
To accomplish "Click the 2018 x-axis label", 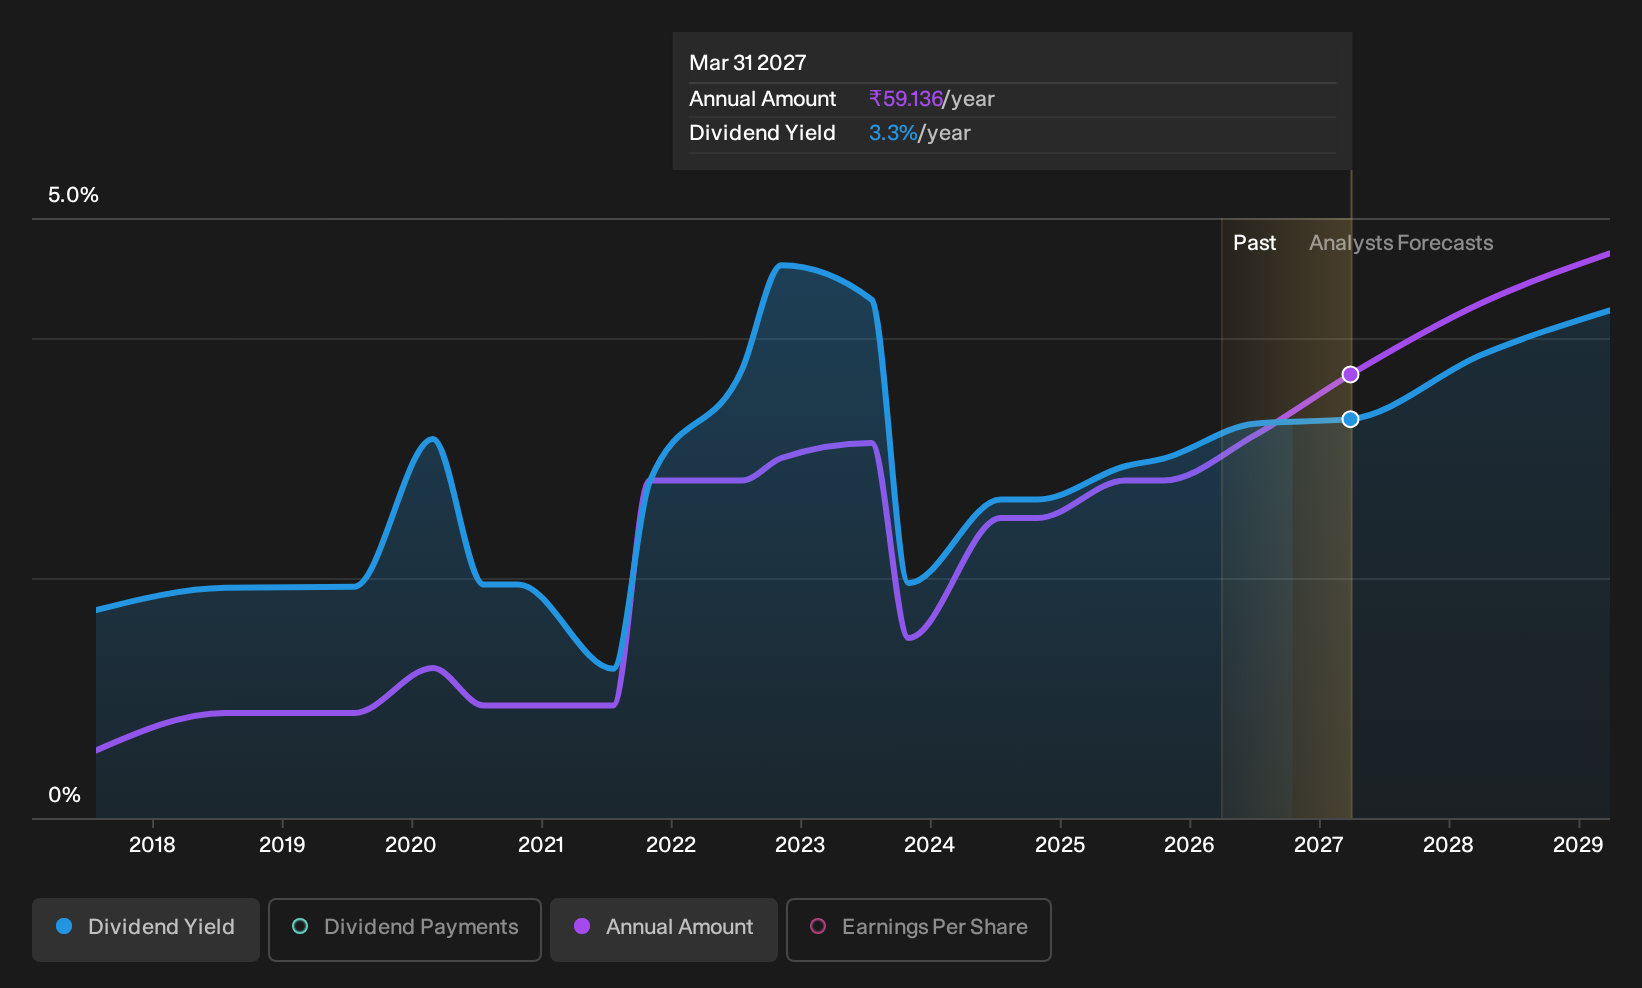I will [152, 845].
